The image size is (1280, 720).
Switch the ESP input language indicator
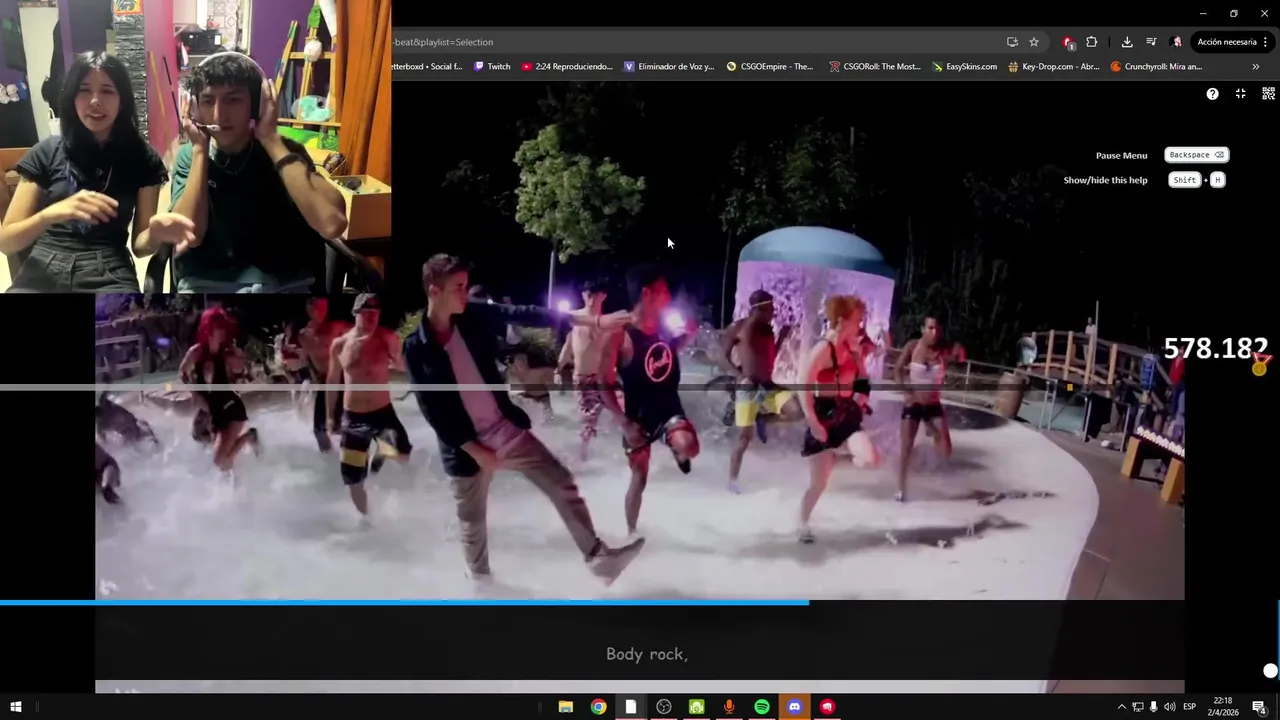(1189, 707)
